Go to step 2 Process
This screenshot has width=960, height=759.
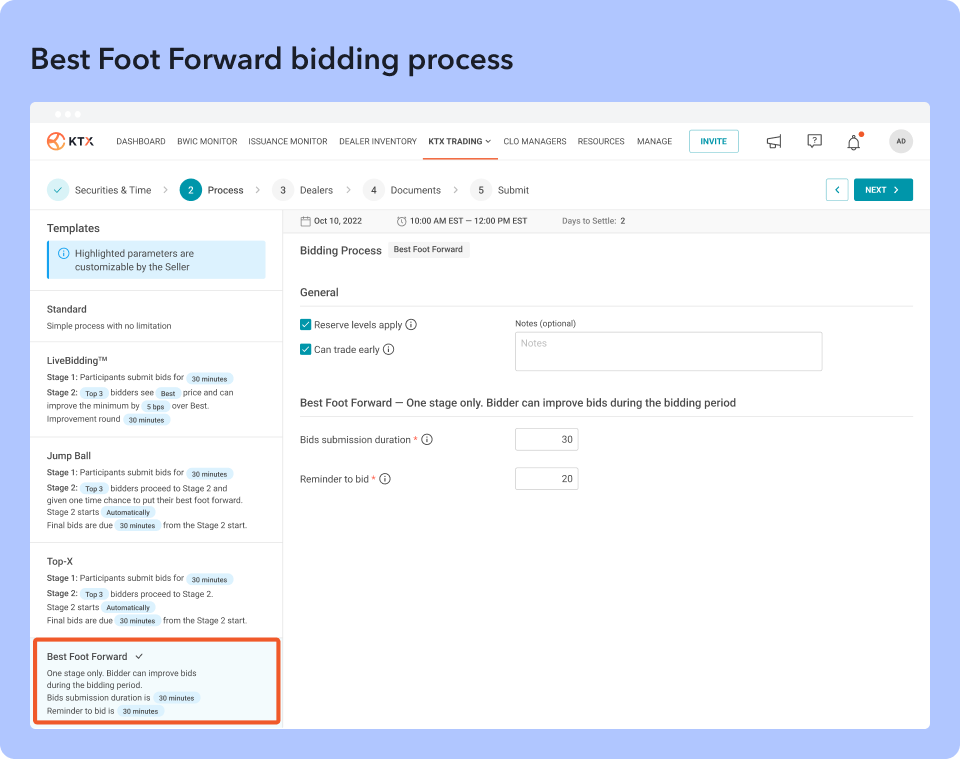[211, 190]
